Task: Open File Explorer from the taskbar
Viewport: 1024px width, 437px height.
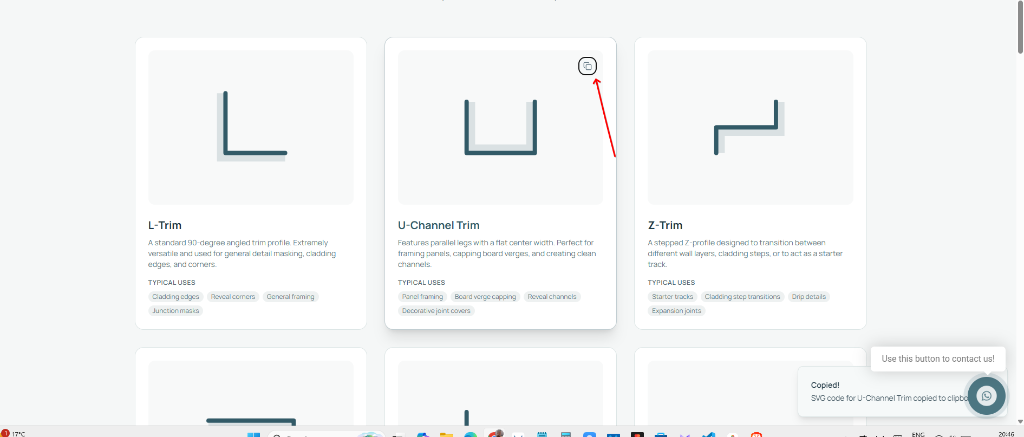Action: (x=446, y=435)
